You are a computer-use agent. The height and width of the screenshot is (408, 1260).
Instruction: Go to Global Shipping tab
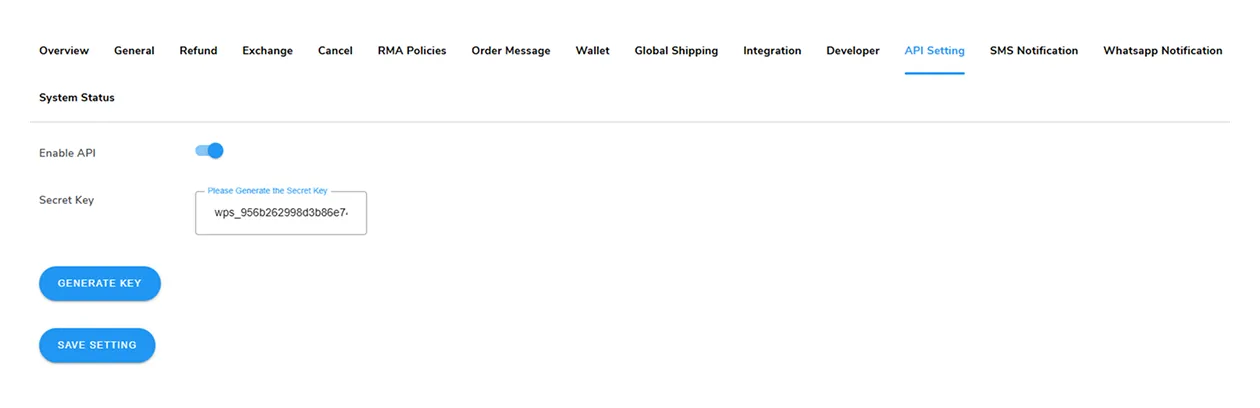676,51
